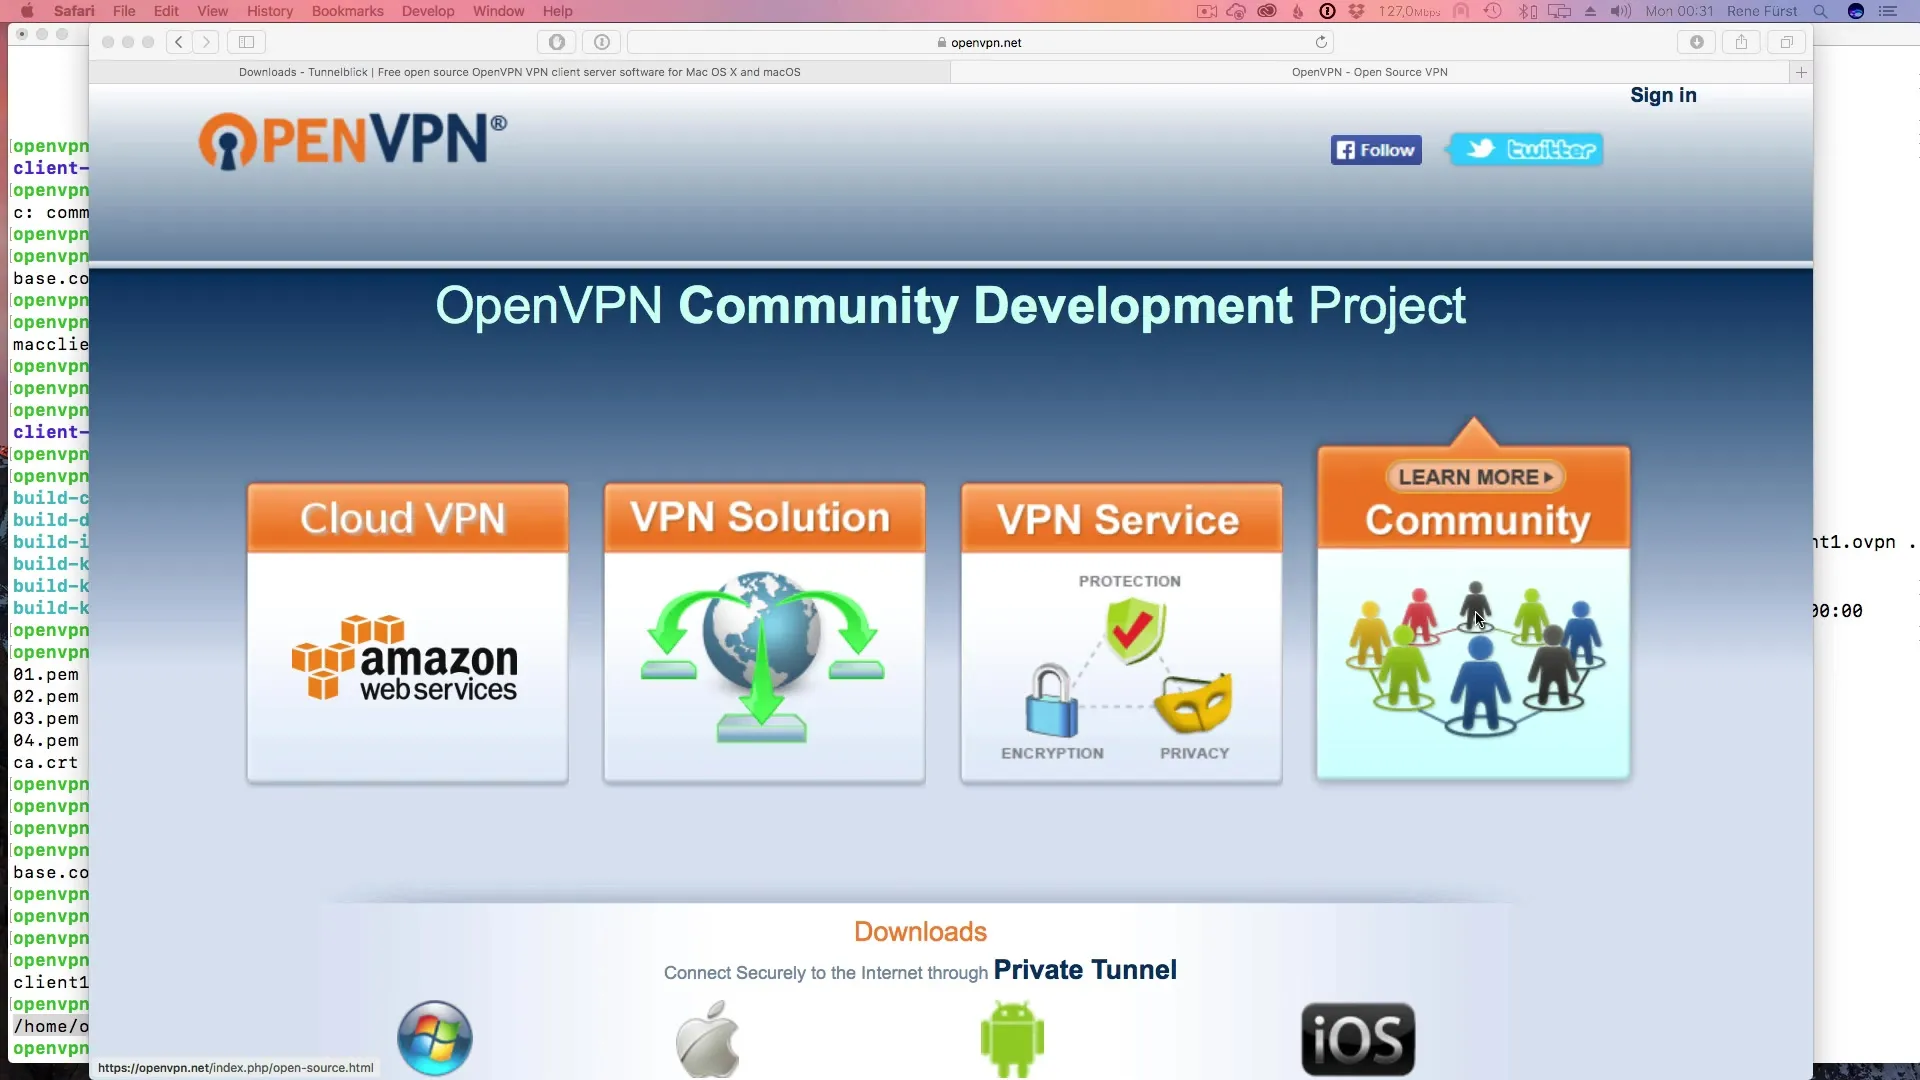Click the Facebook Follow button
The image size is (1920, 1080).
1376,150
